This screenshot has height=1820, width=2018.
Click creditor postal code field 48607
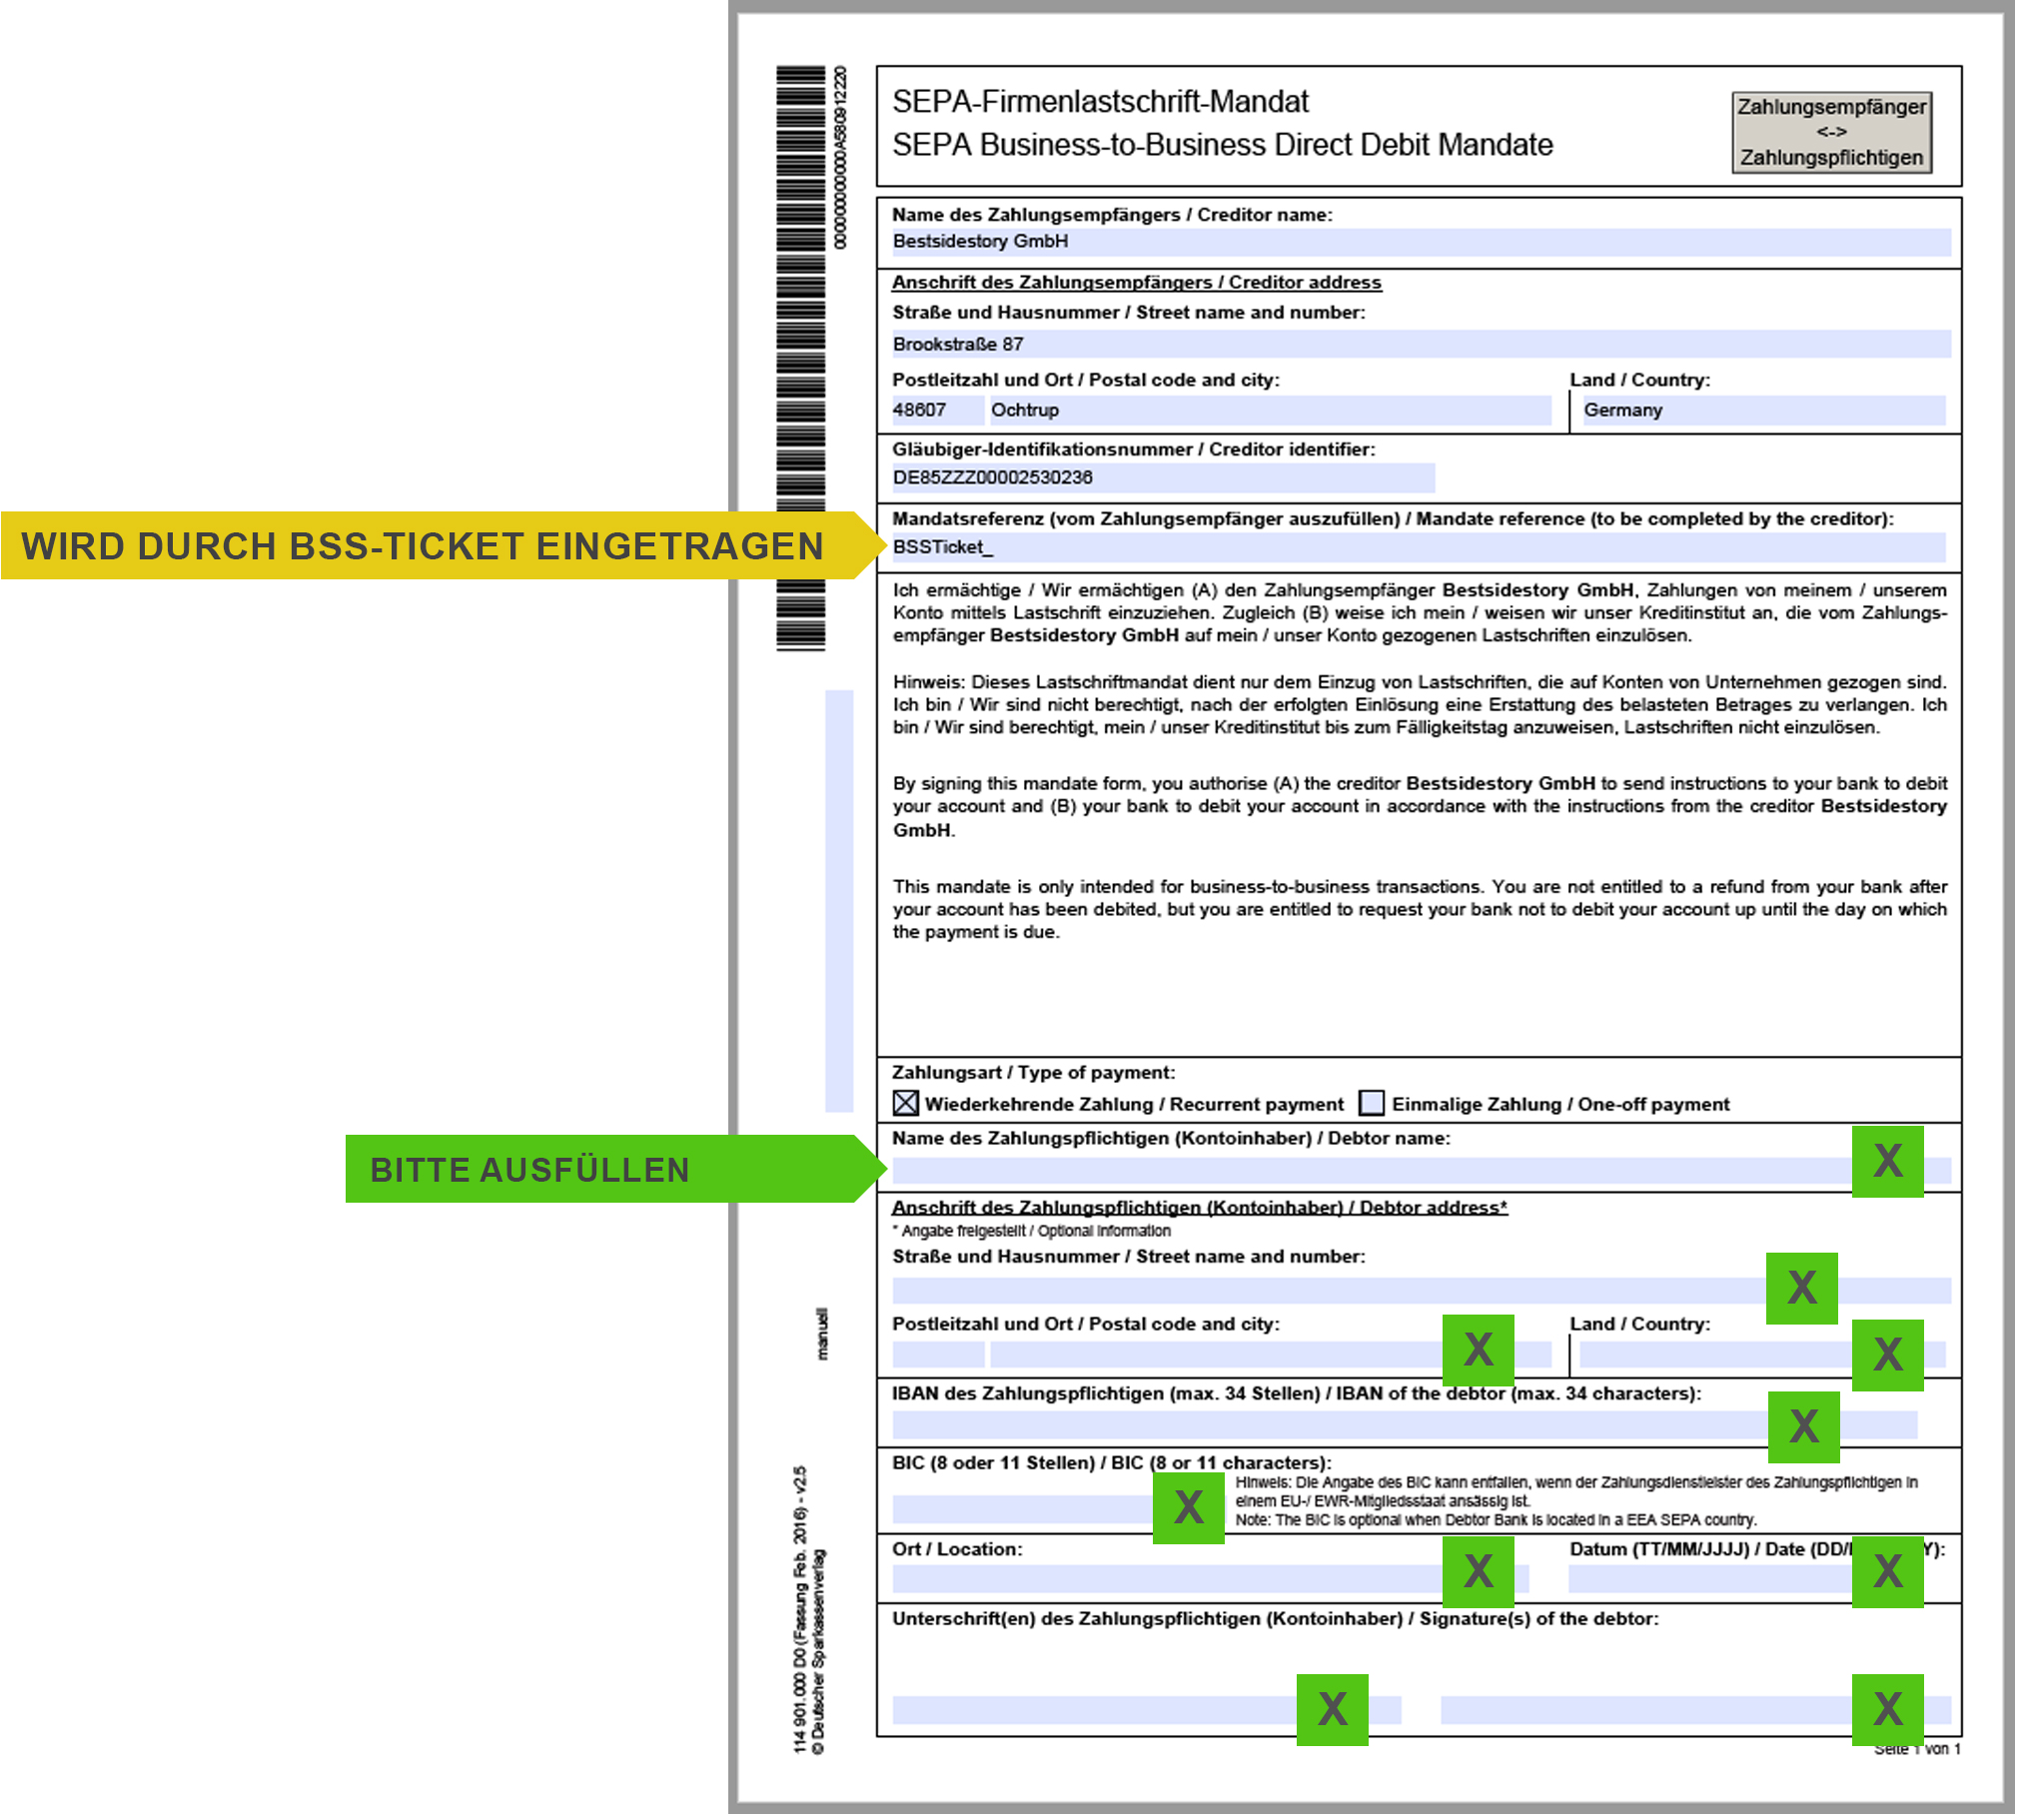(940, 411)
